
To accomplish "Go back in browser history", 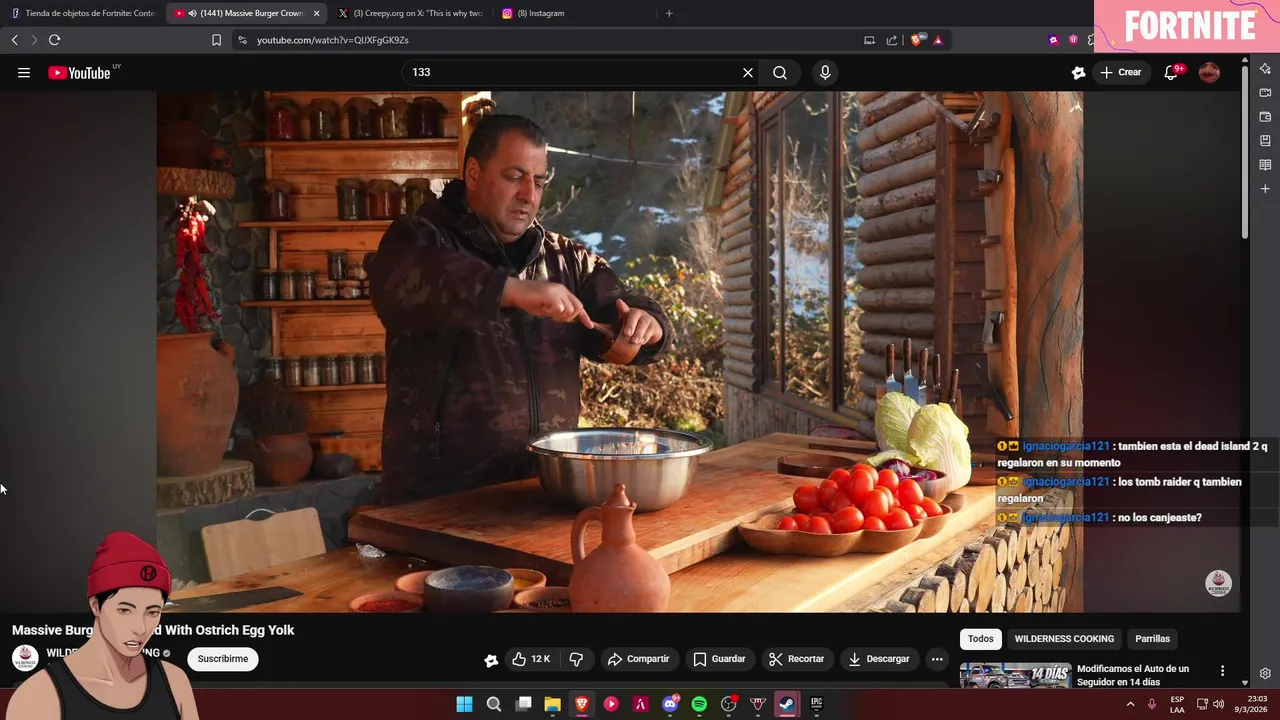I will pos(14,40).
